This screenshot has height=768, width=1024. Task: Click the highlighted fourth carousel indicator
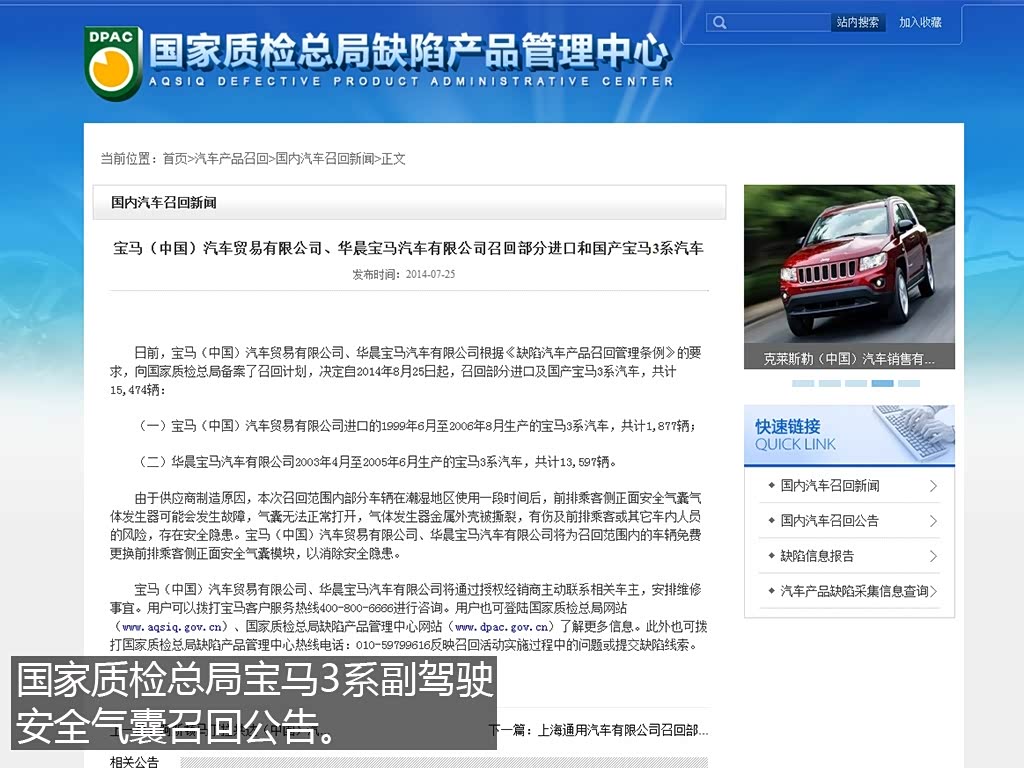[882, 383]
